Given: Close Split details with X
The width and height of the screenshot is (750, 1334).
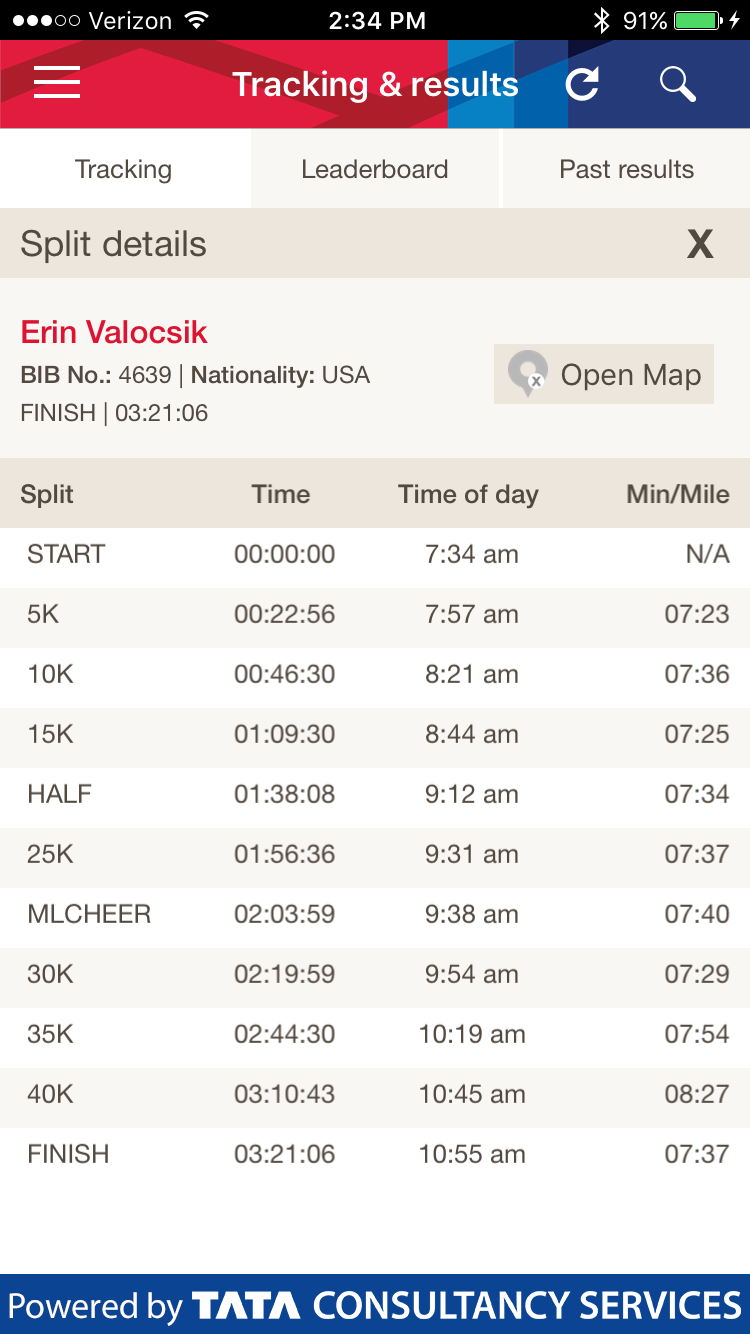Looking at the screenshot, I should click(700, 244).
